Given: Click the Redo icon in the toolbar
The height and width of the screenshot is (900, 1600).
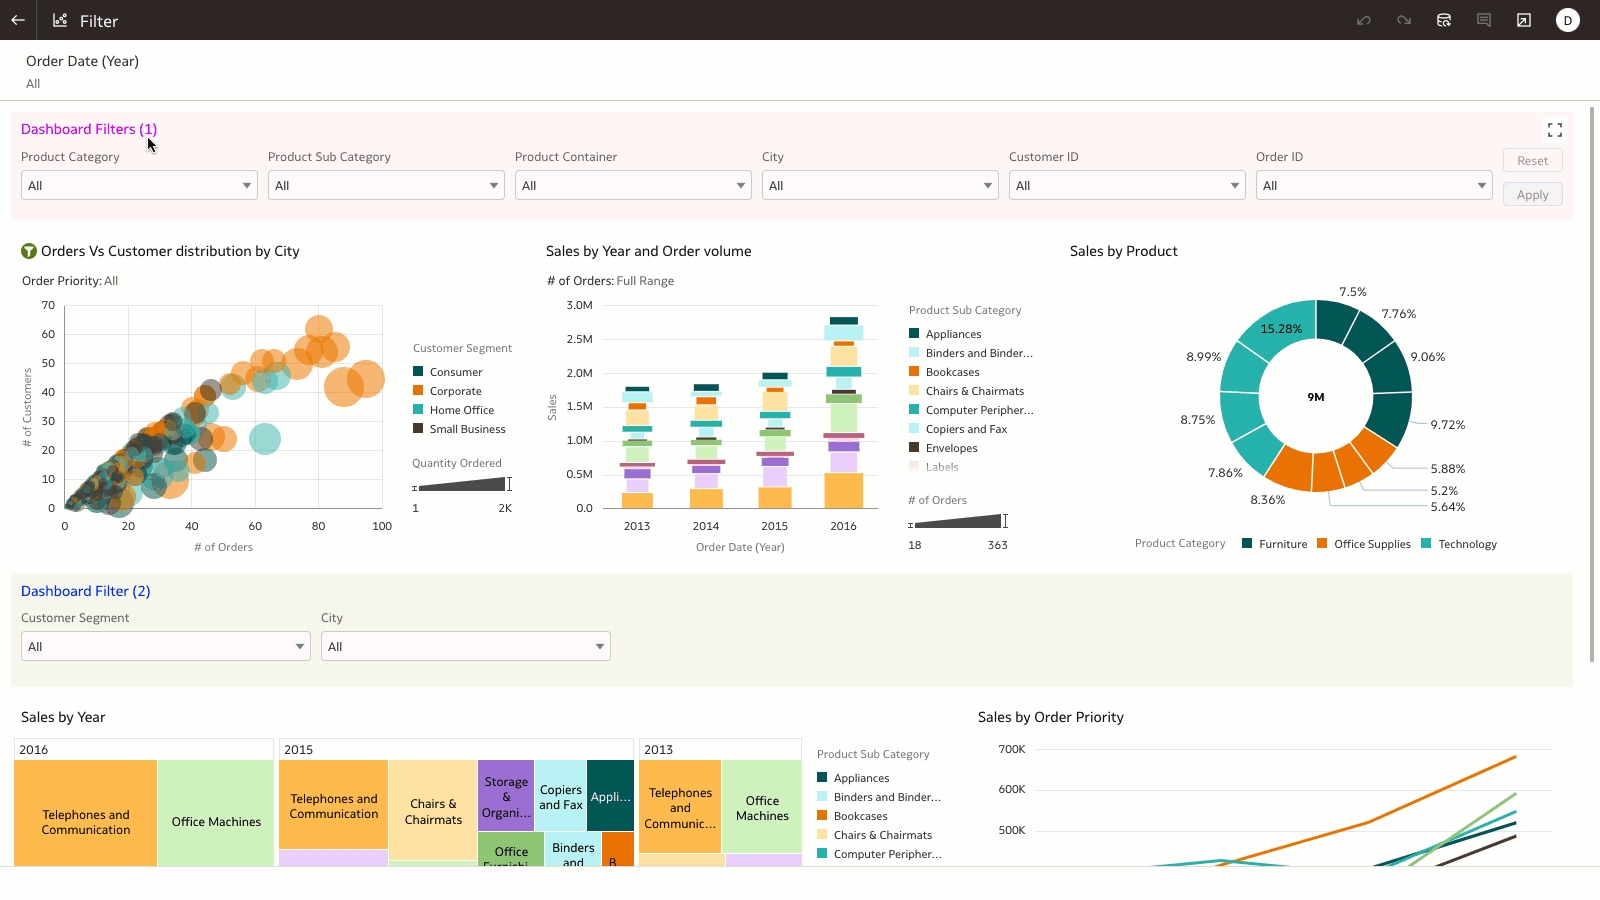Looking at the screenshot, I should coord(1404,20).
